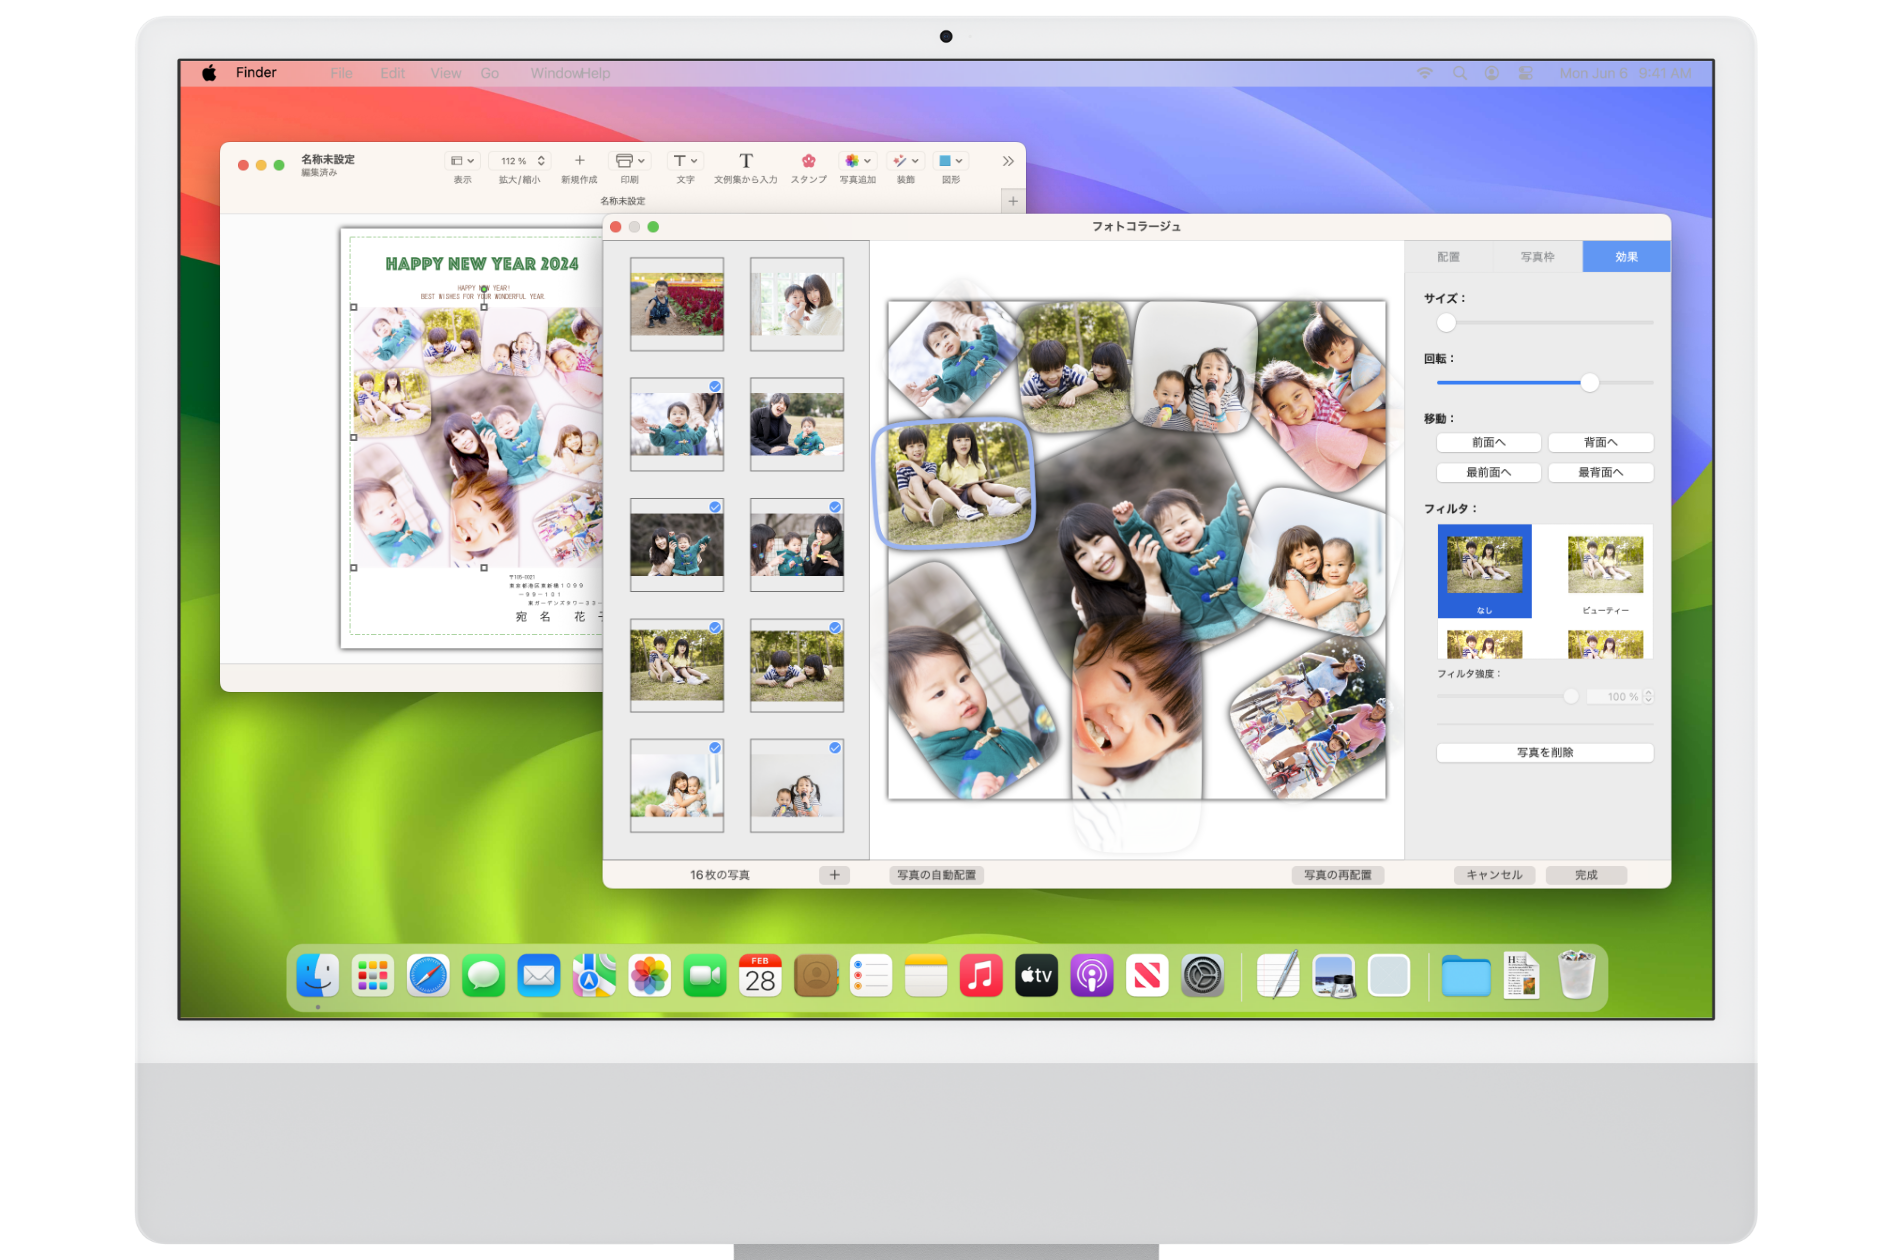The image size is (1894, 1260).
Task: Click the フィルタ強度 slider handle
Action: [1571, 696]
